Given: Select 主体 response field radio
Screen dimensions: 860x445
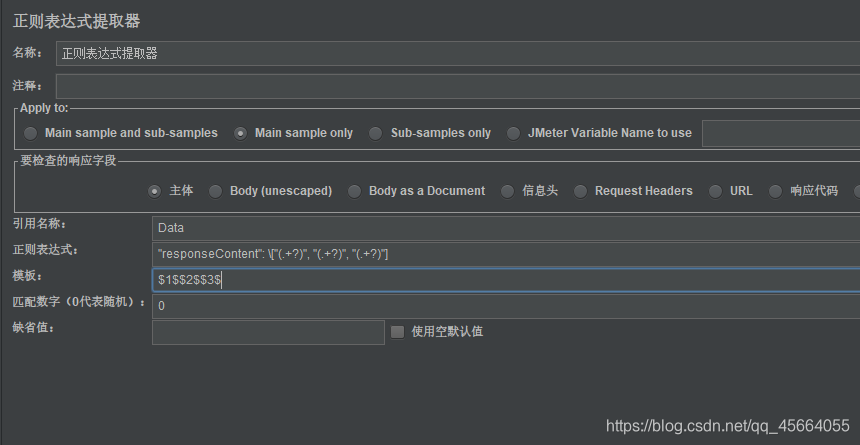Looking at the screenshot, I should pyautogui.click(x=155, y=191).
